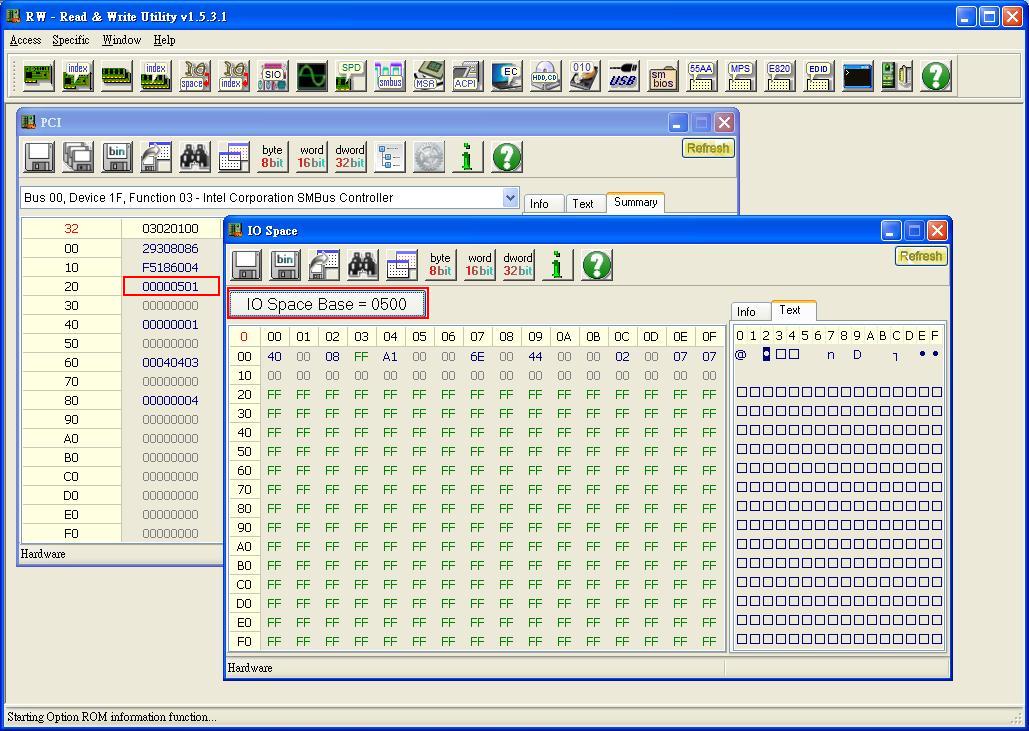Enable dword 32bit view in the PCI window
The width and height of the screenshot is (1029, 731).
pyautogui.click(x=349, y=157)
